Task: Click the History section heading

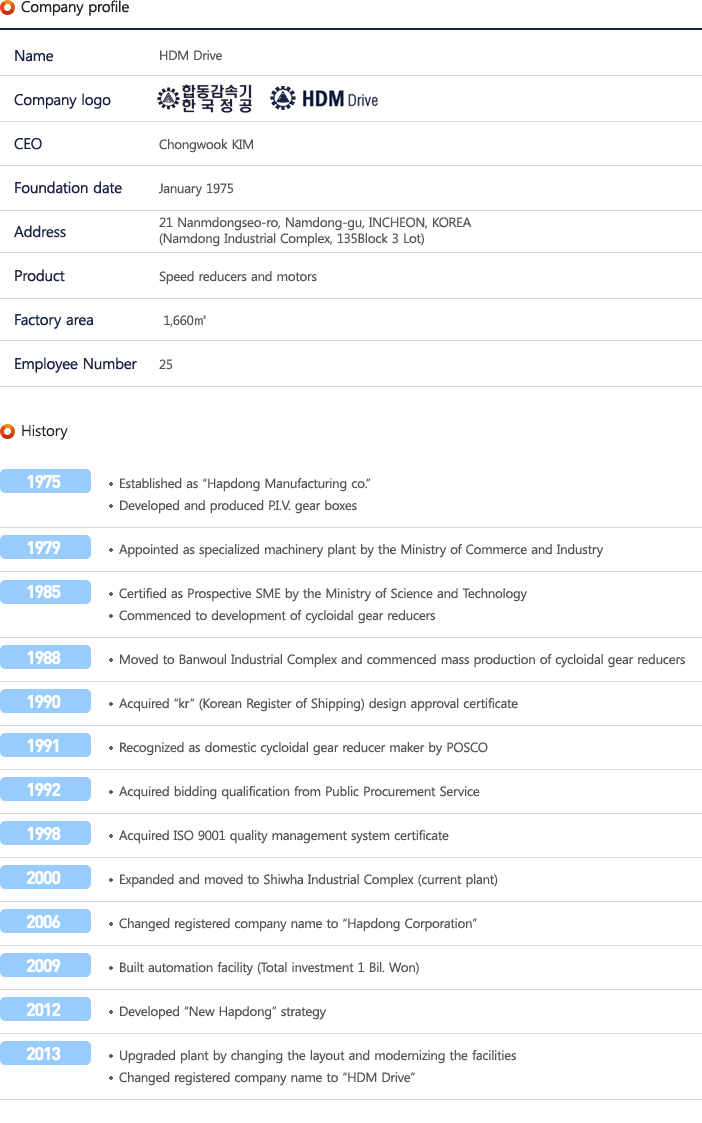Action: pos(44,431)
